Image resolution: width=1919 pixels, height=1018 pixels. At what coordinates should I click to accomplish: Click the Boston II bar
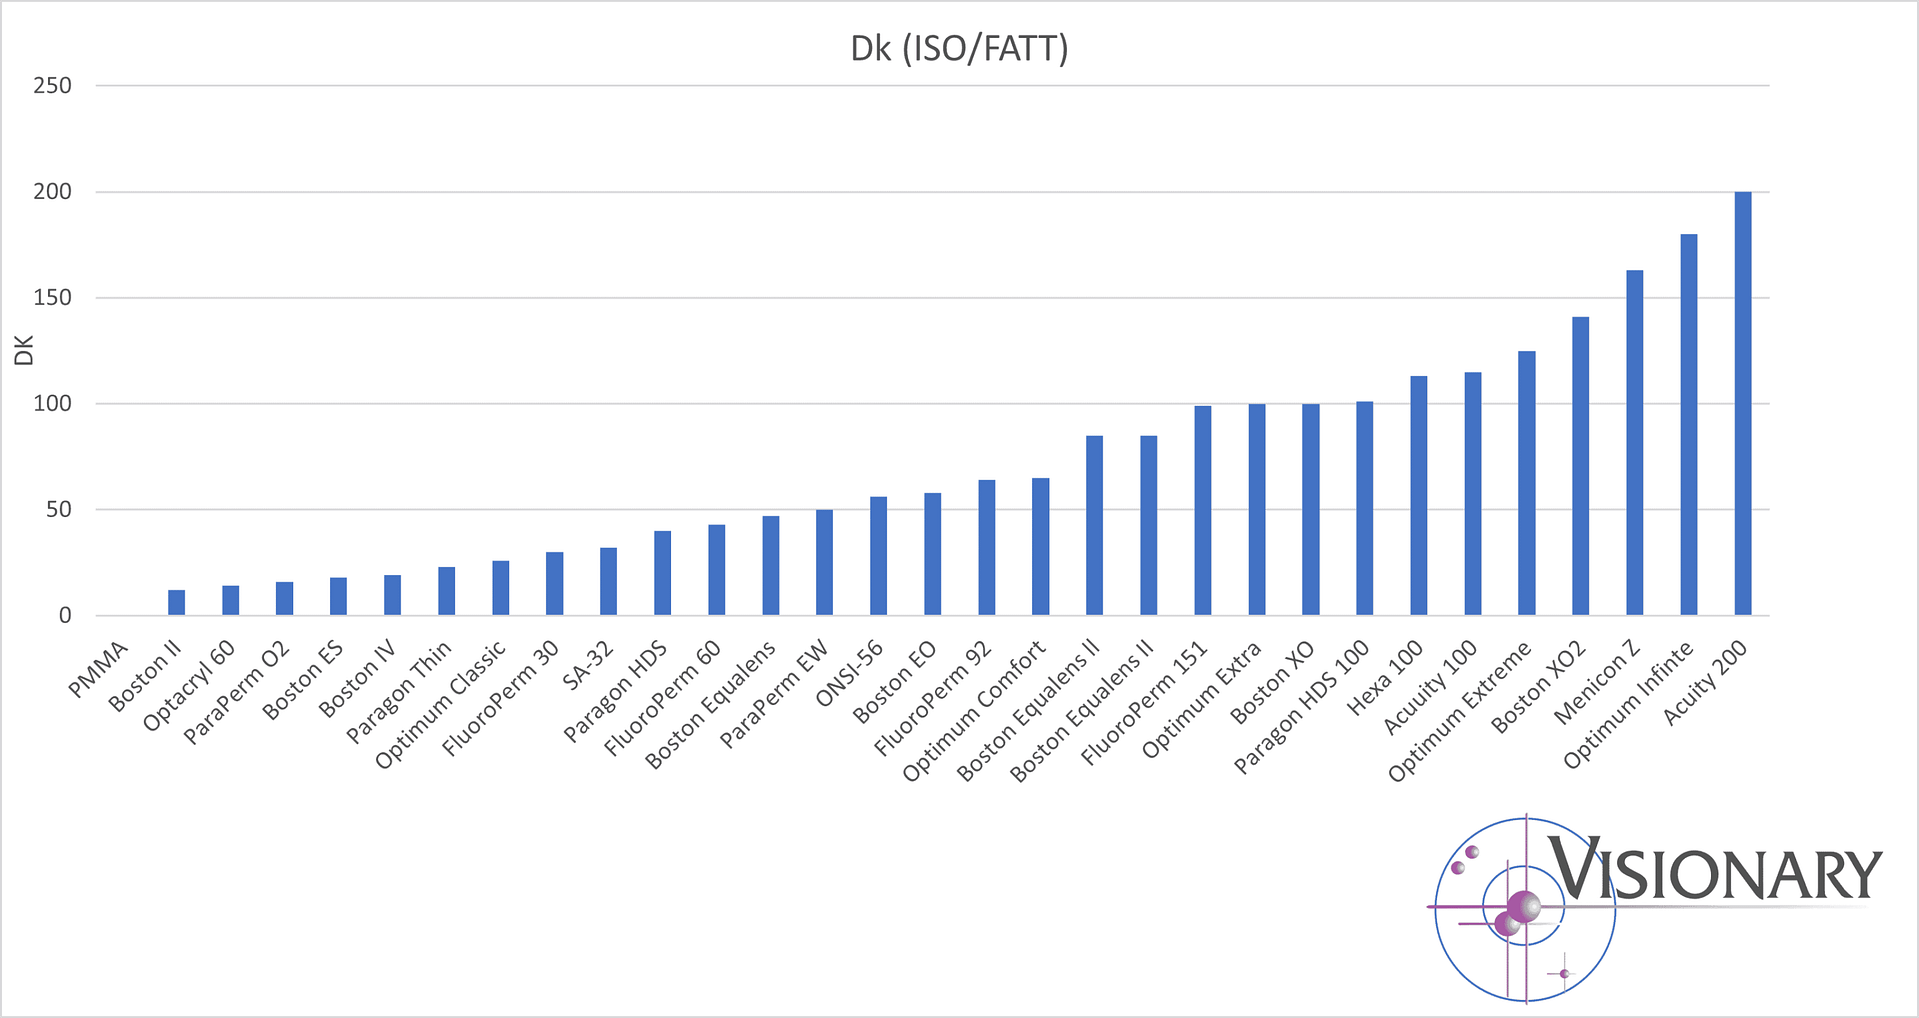176,603
